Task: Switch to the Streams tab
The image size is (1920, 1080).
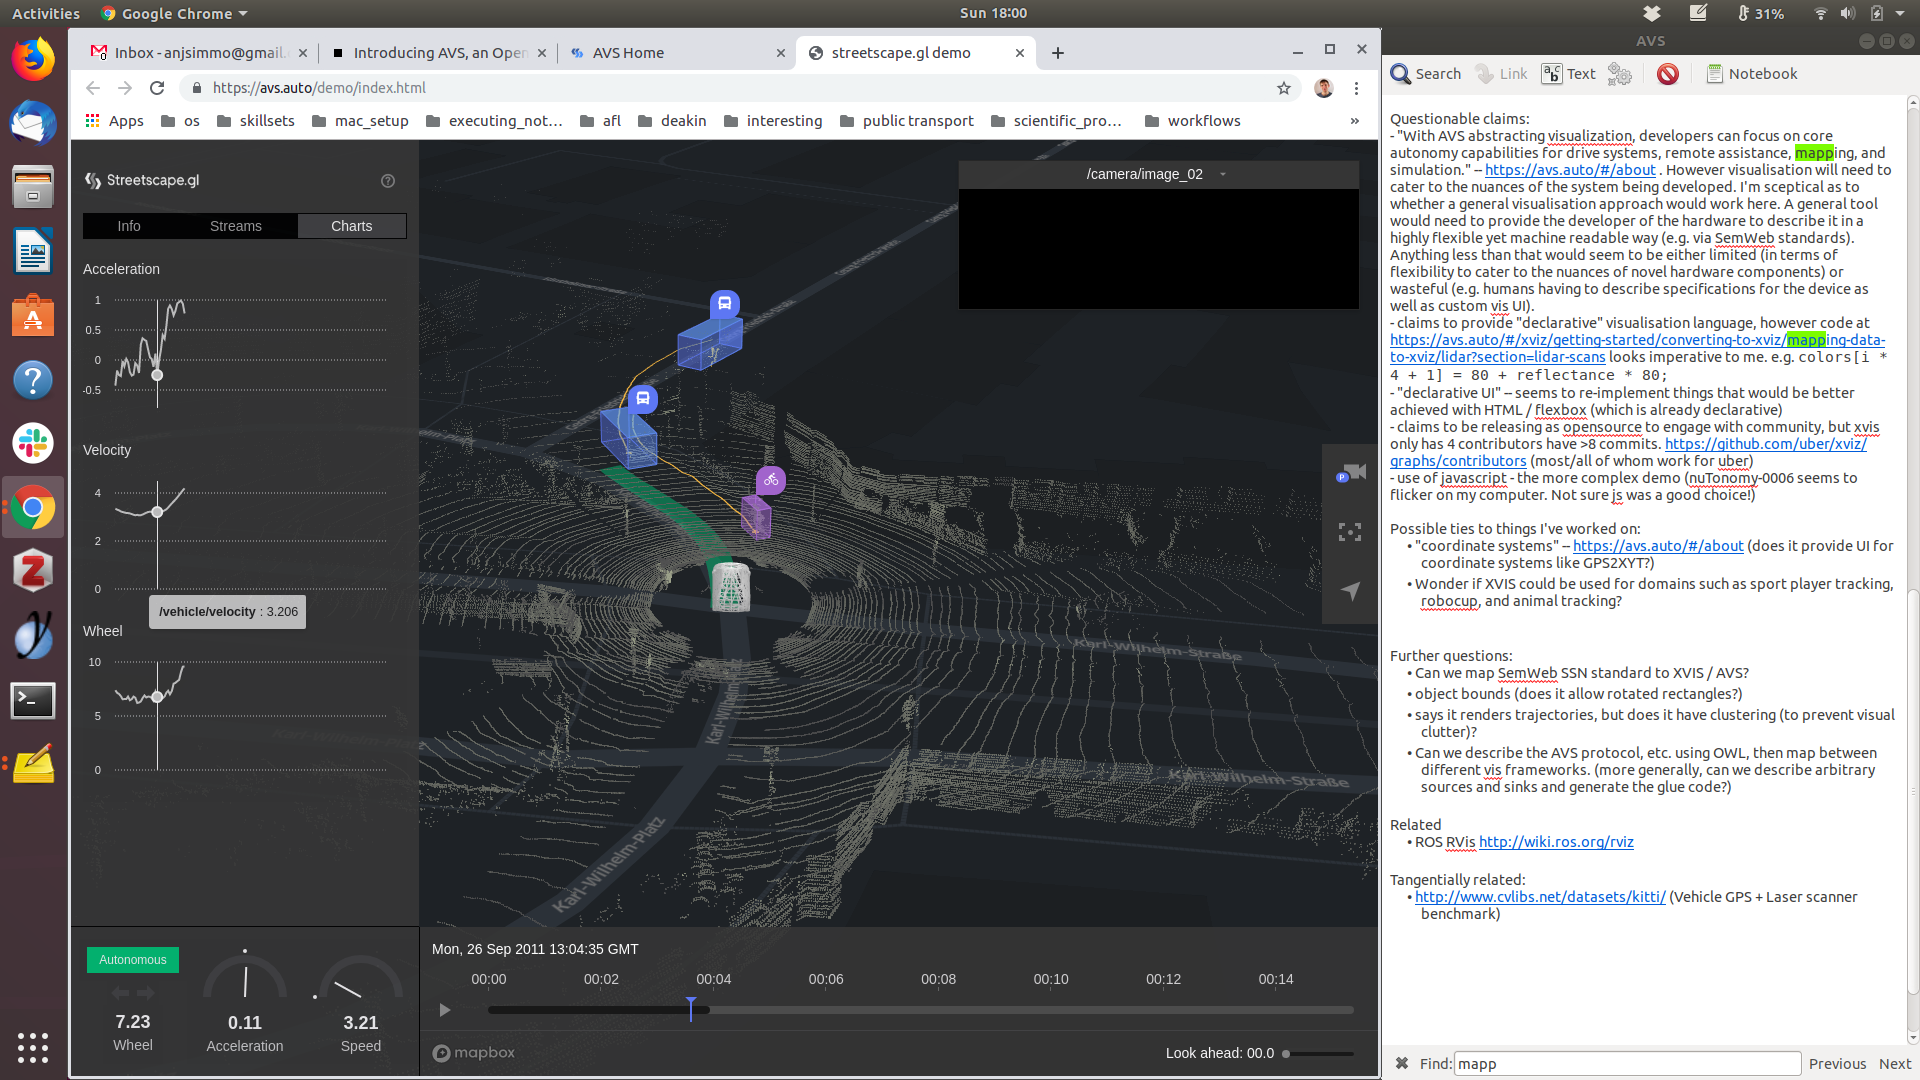Action: [x=236, y=226]
